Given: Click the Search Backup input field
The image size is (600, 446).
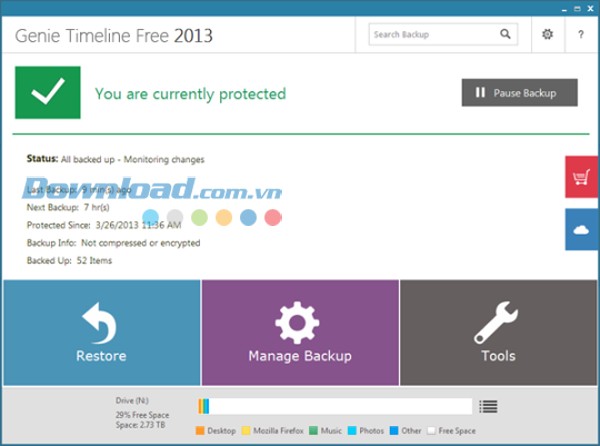Looking at the screenshot, I should click(x=433, y=35).
